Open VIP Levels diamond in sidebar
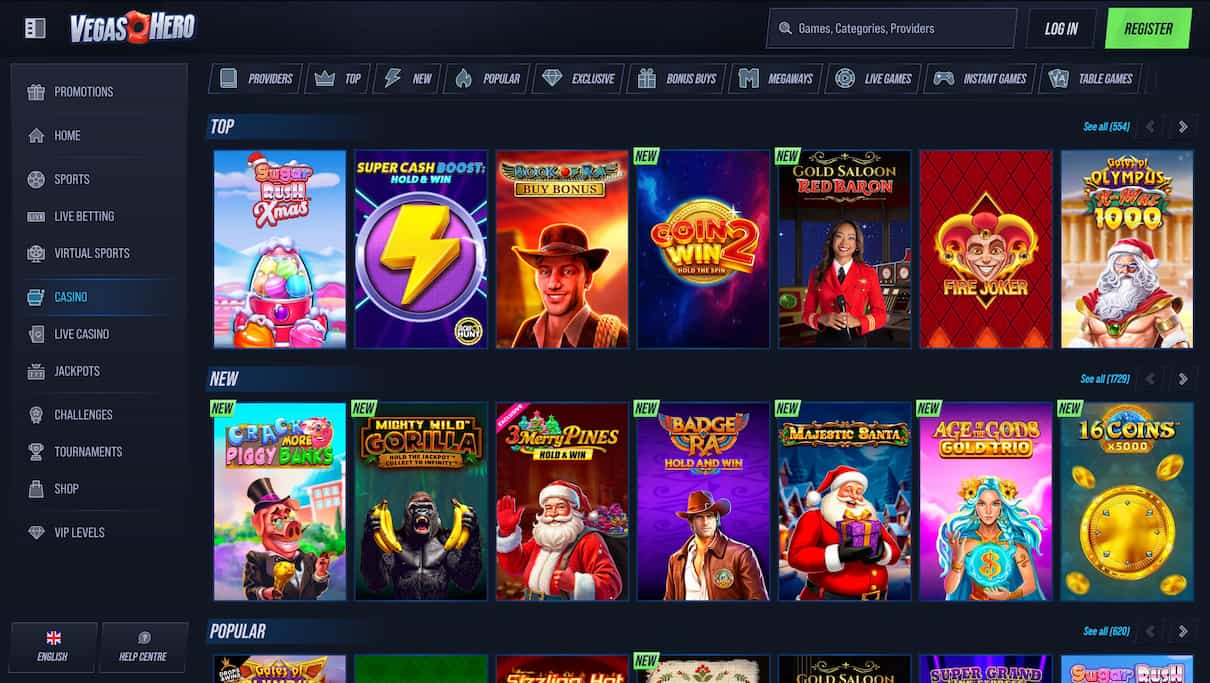This screenshot has height=683, width=1210. pyautogui.click(x=36, y=533)
